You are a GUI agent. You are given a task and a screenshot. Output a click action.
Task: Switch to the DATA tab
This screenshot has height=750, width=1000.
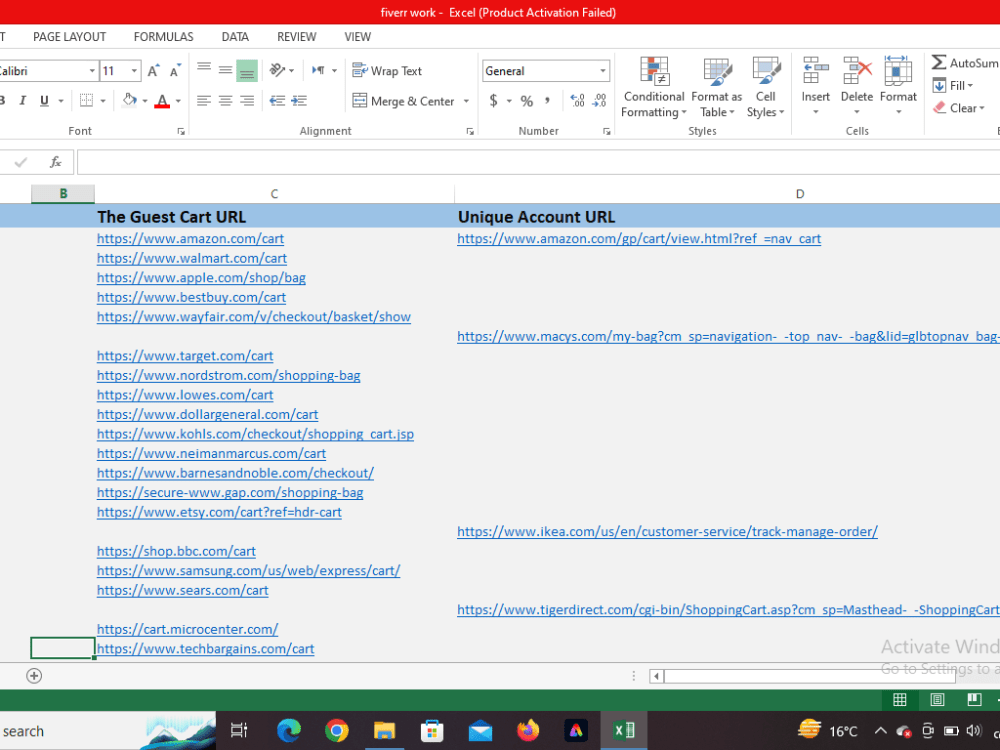[x=235, y=37]
